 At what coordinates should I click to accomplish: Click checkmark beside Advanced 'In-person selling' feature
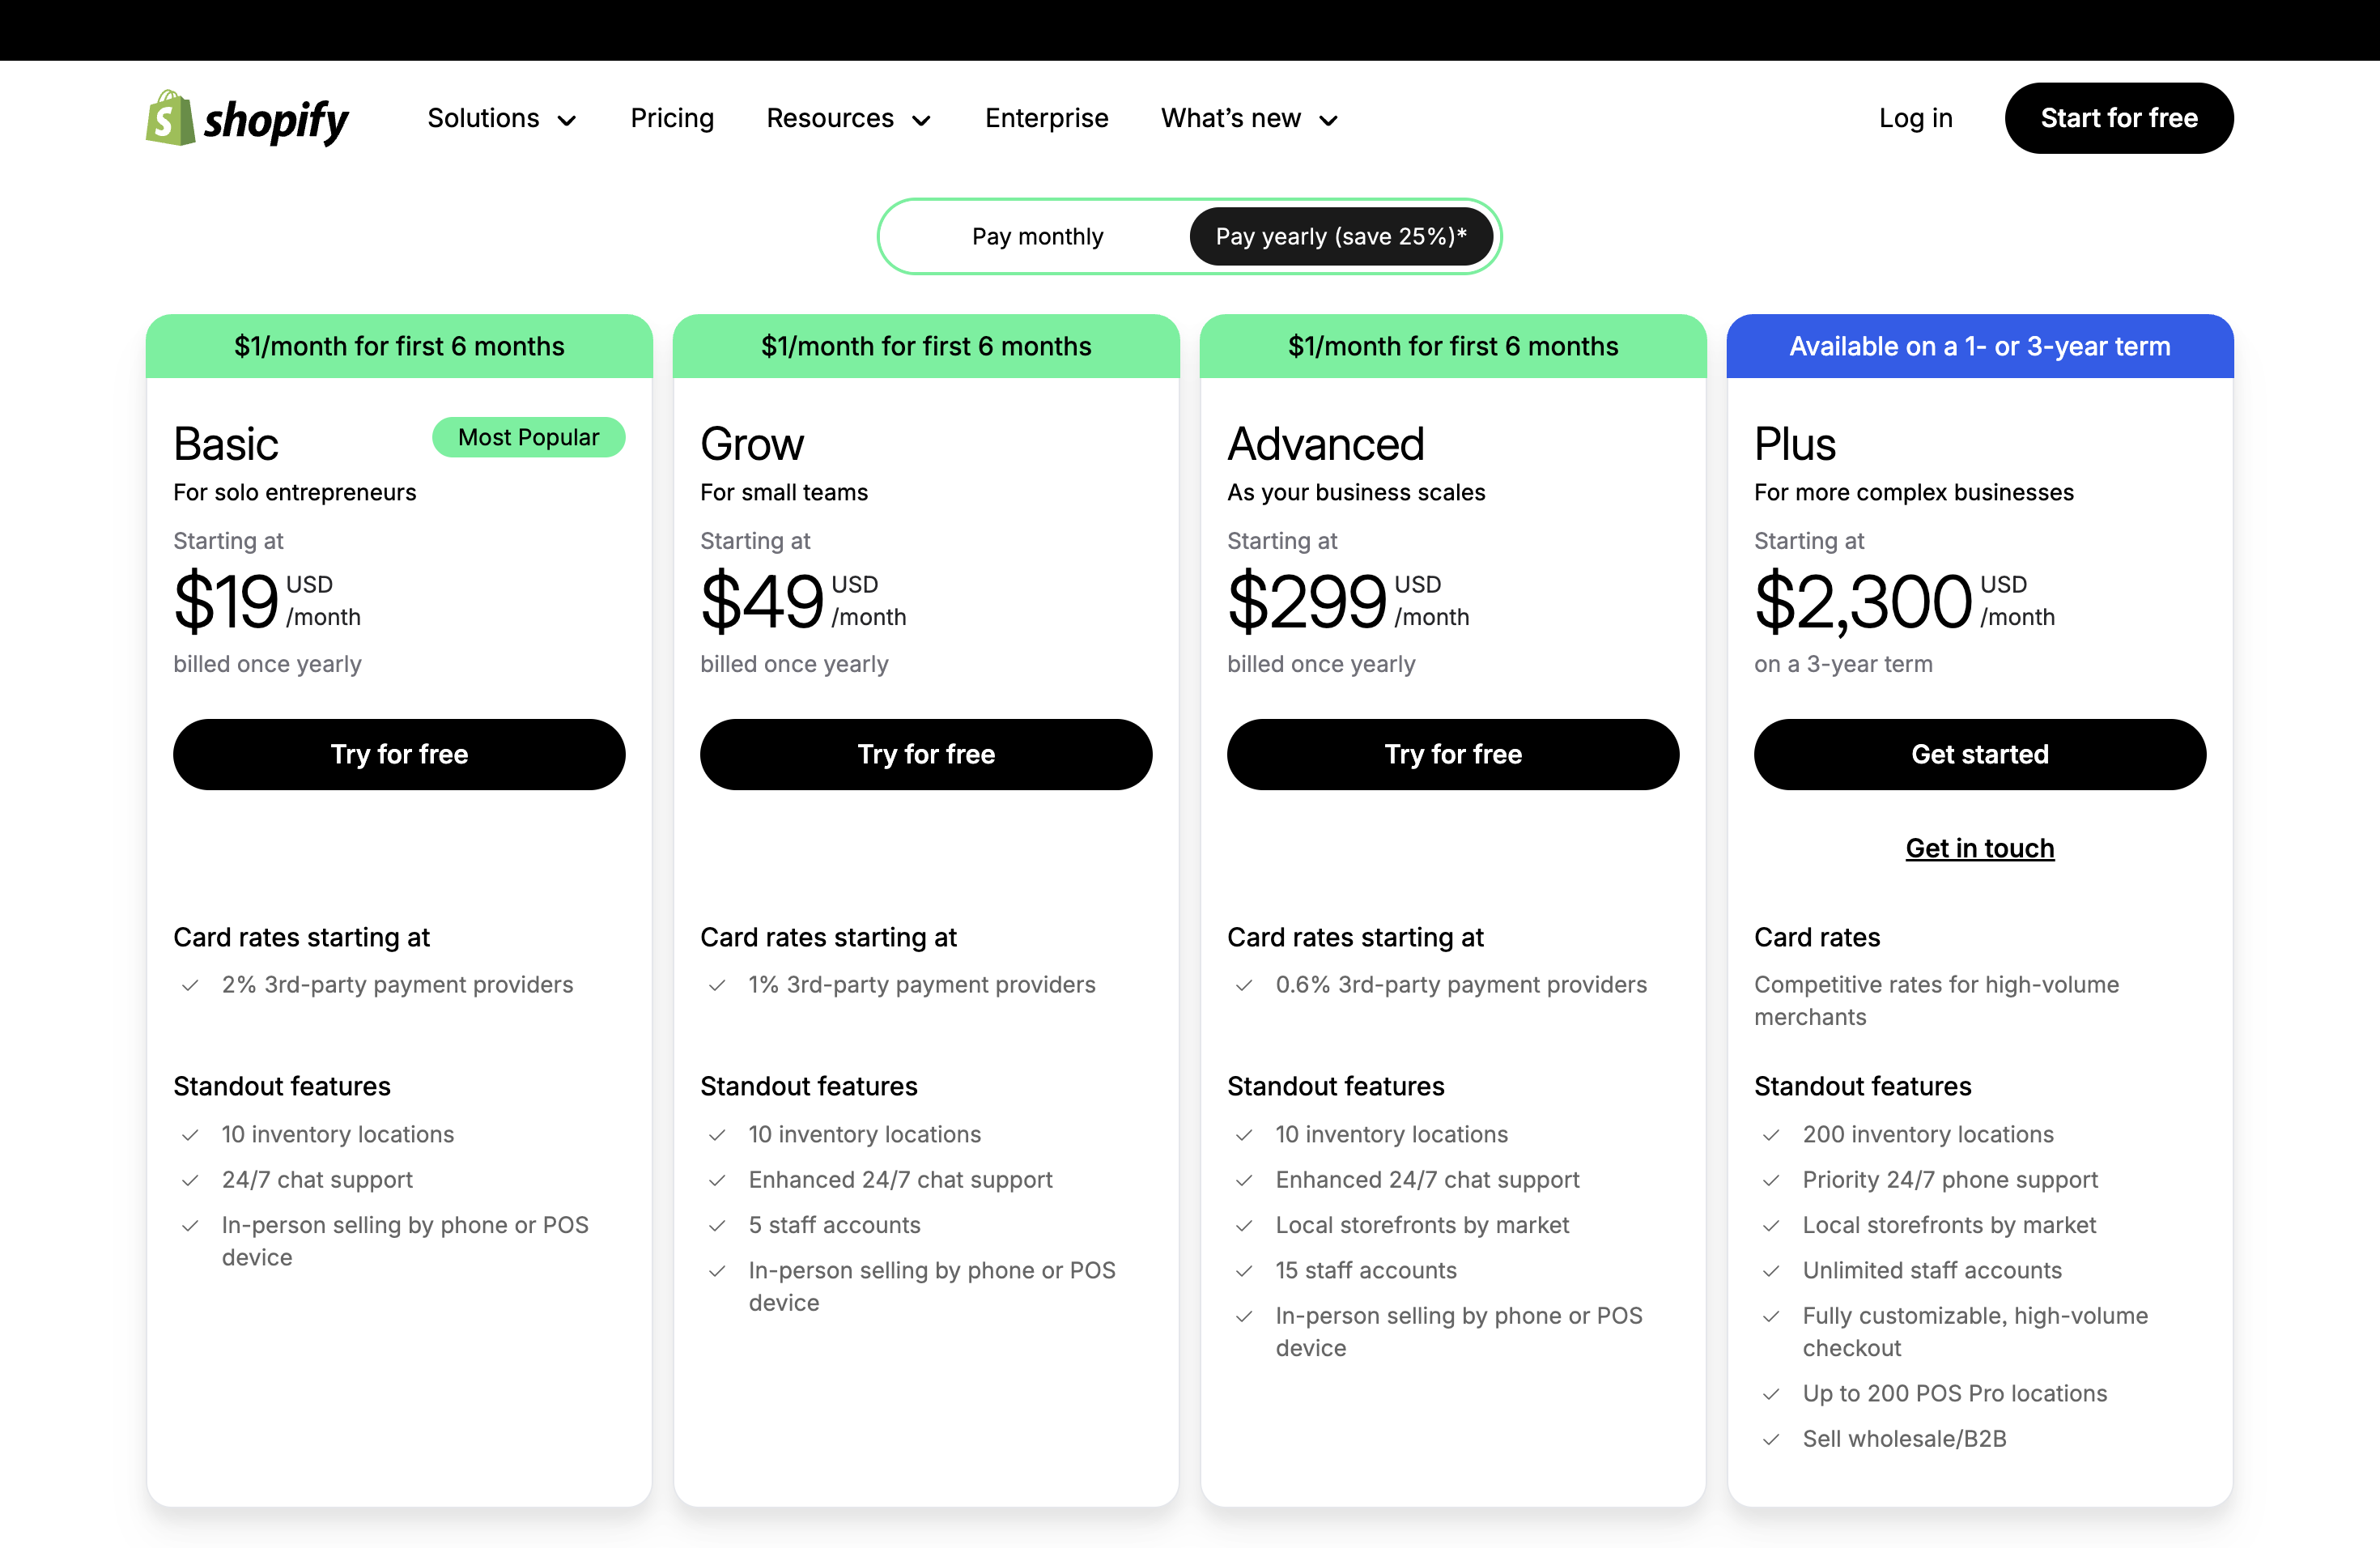1244,1316
